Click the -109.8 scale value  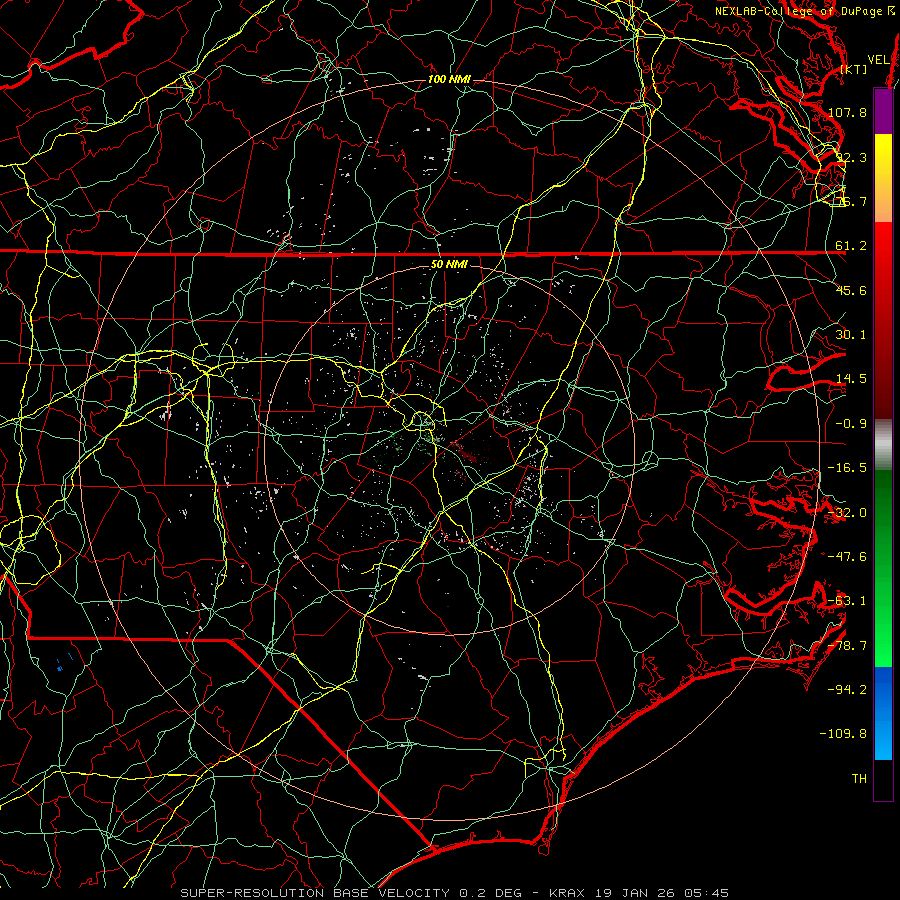click(x=843, y=734)
